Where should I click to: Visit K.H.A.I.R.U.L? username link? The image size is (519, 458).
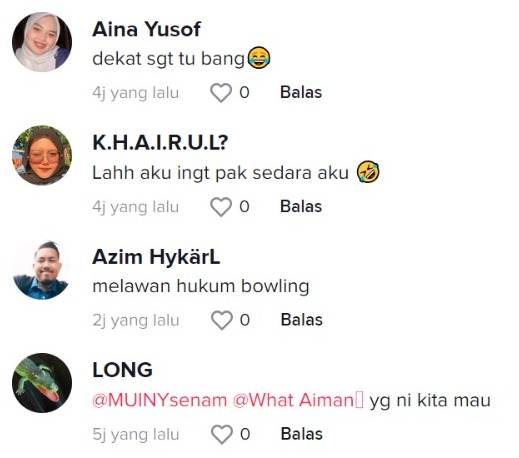(160, 143)
